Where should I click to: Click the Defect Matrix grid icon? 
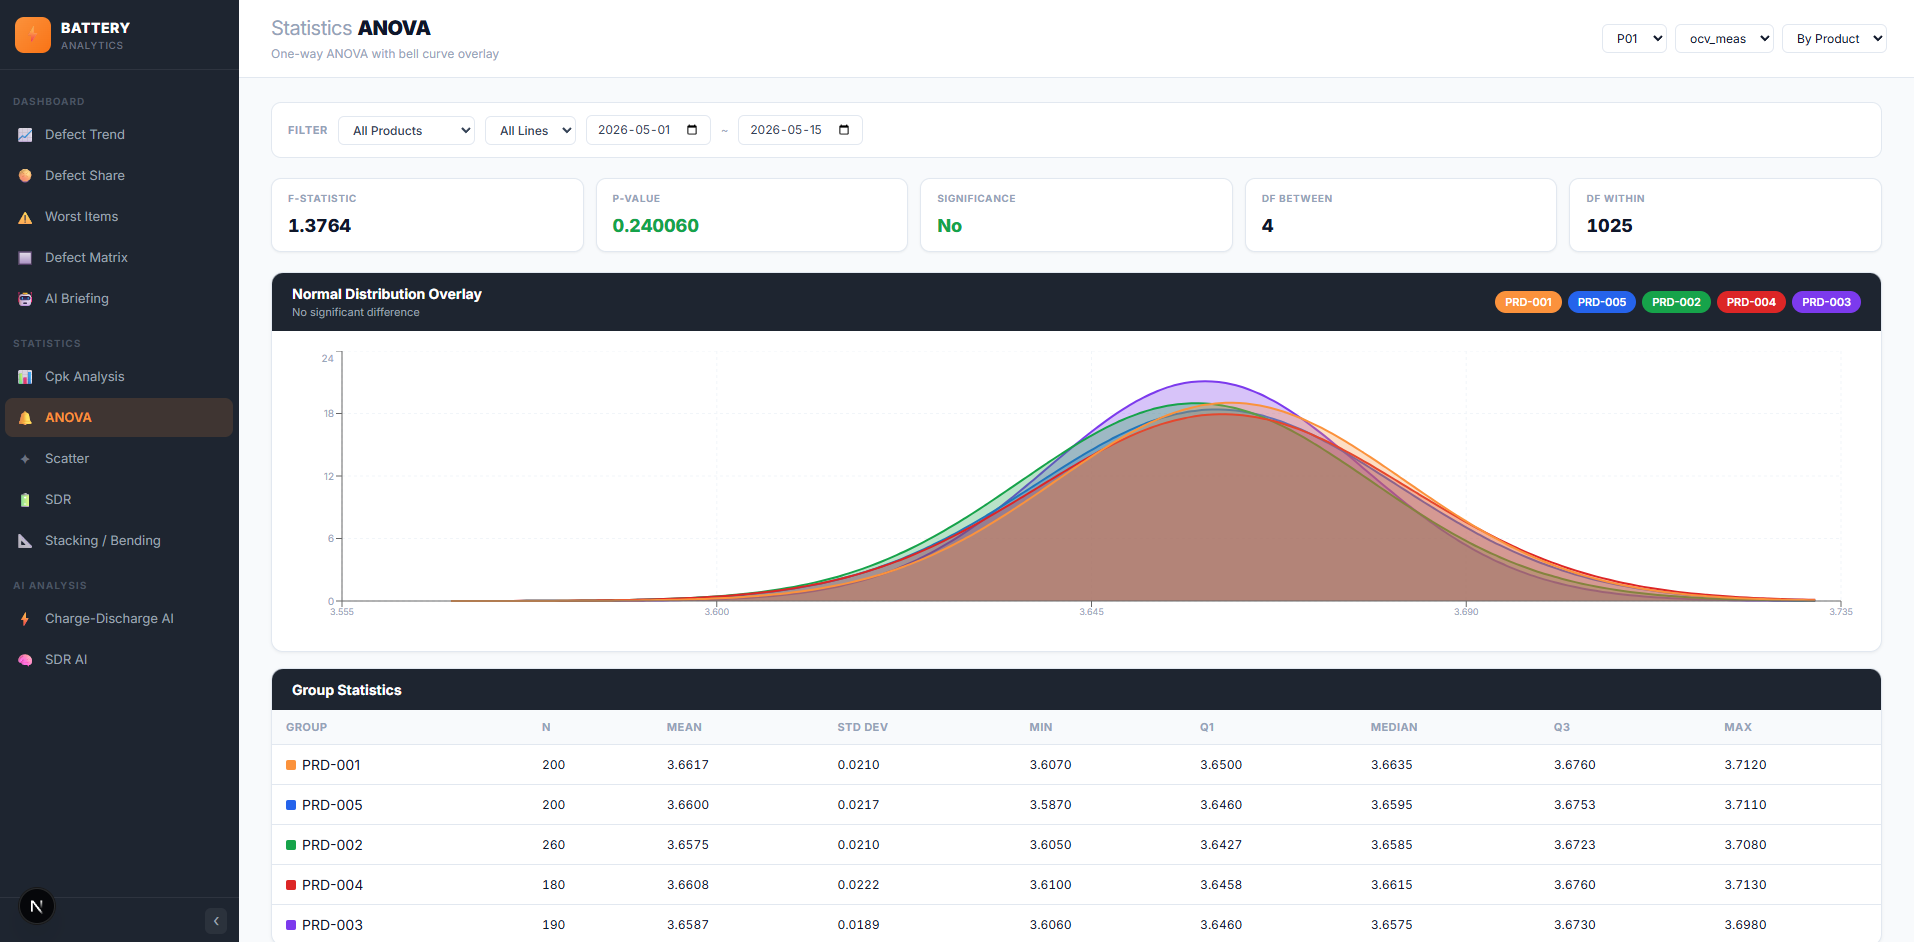25,258
